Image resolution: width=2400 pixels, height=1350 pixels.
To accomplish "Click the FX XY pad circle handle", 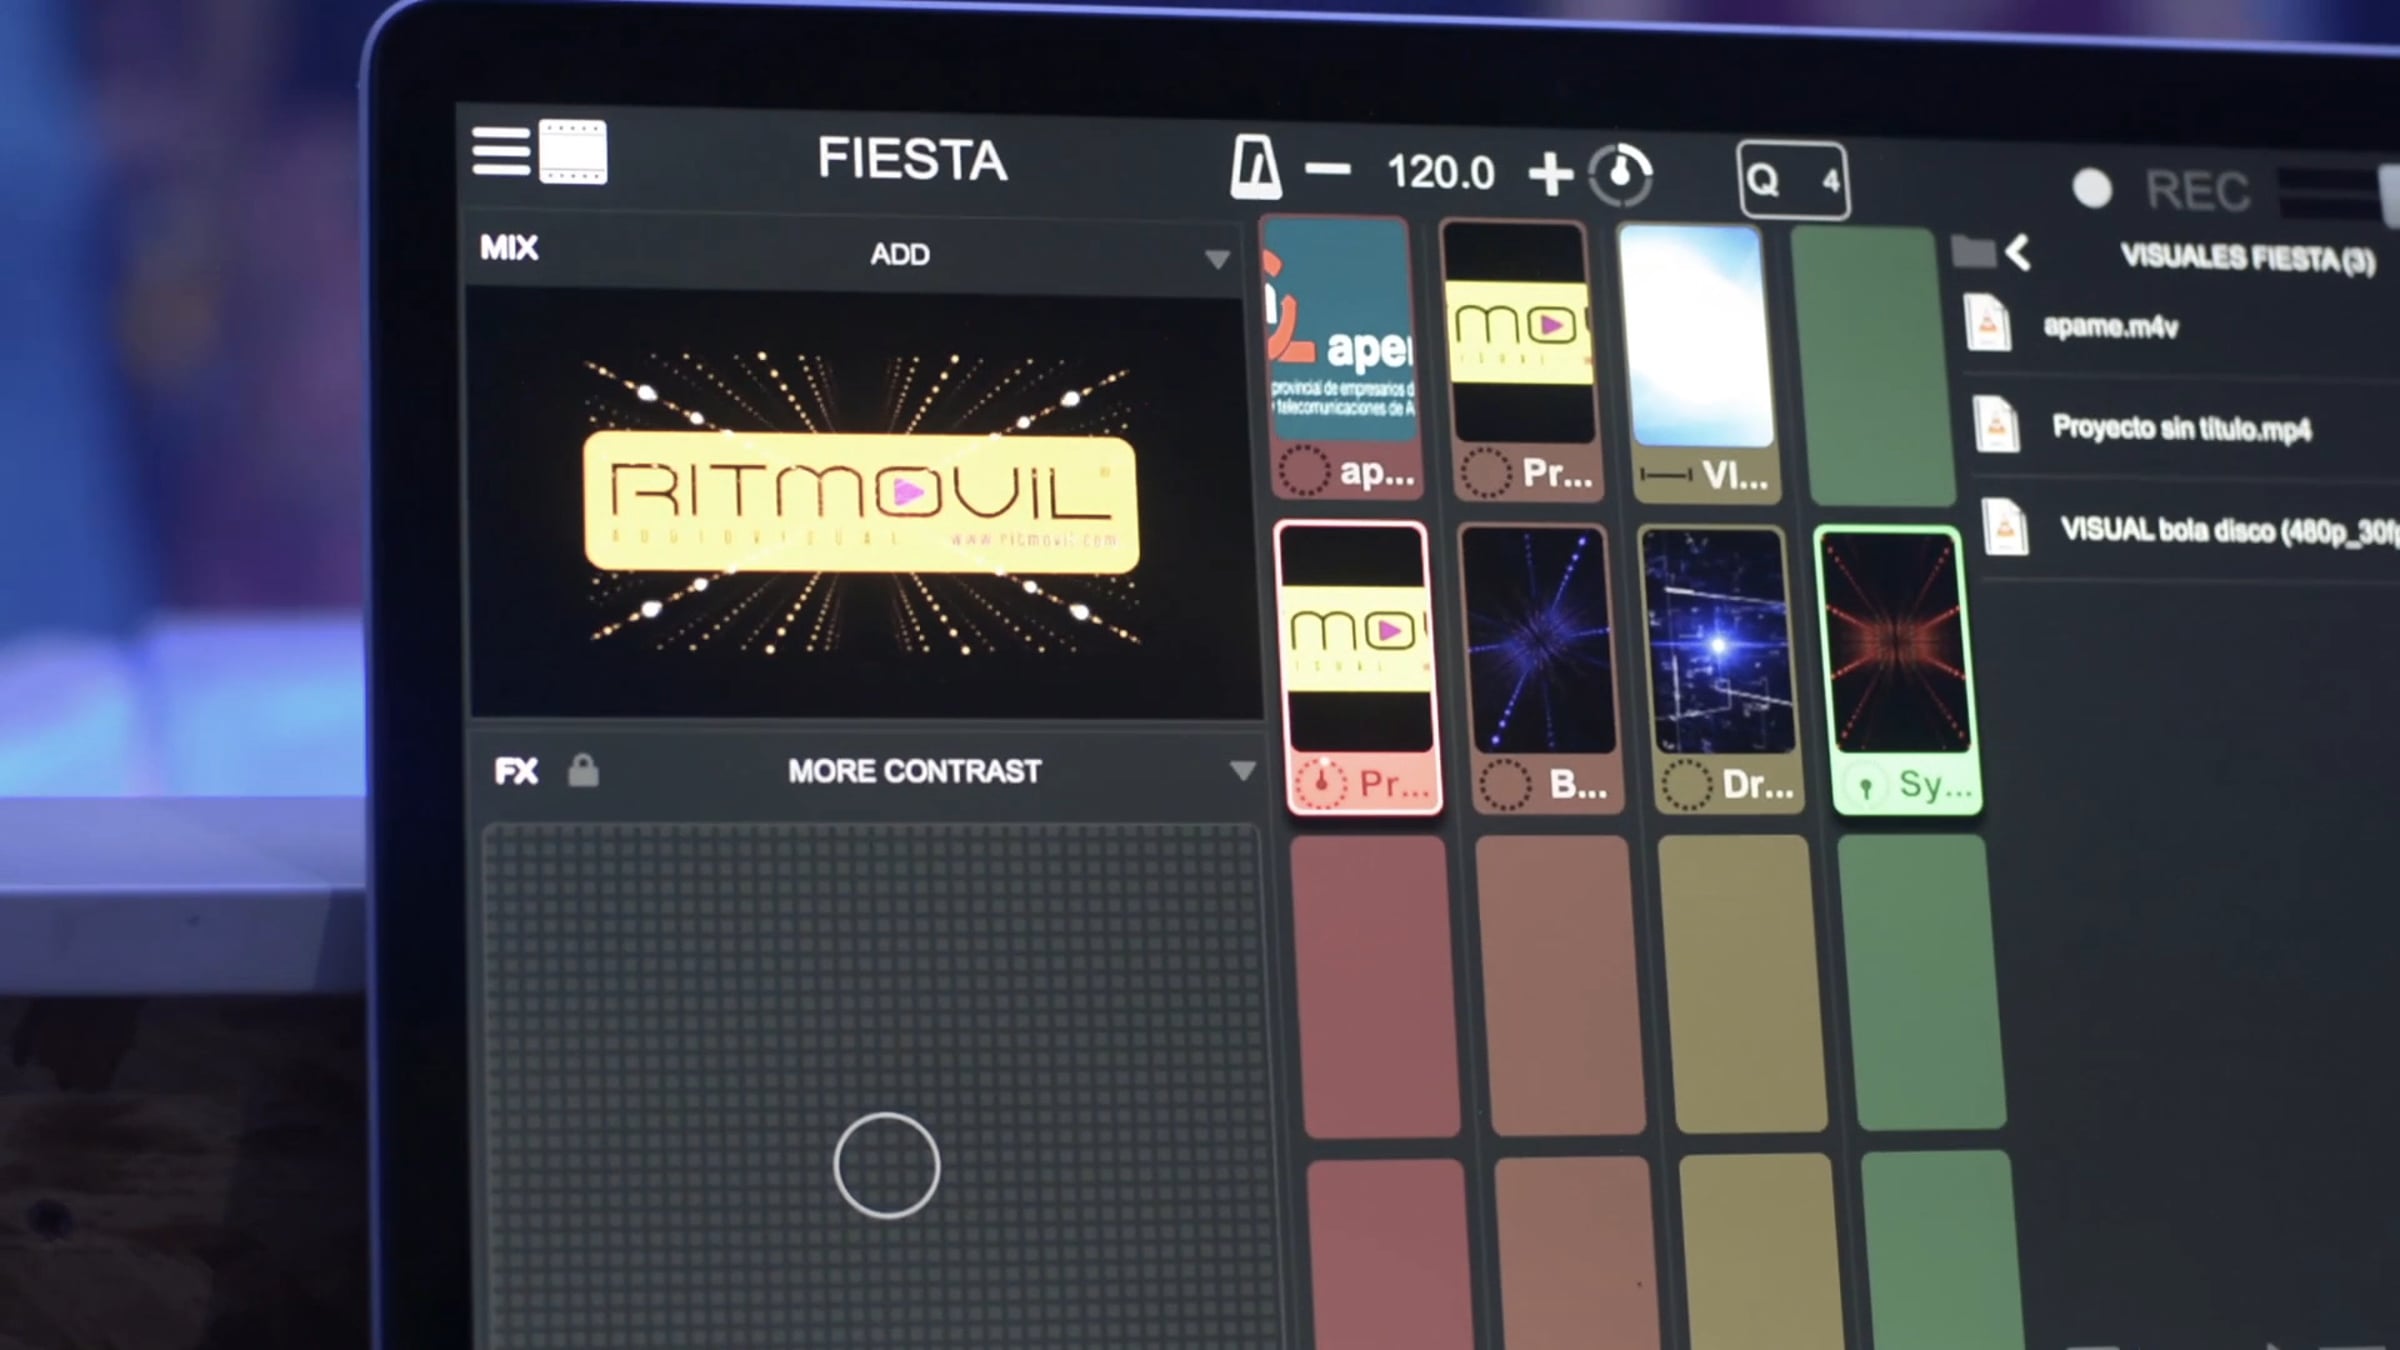I will coord(886,1165).
